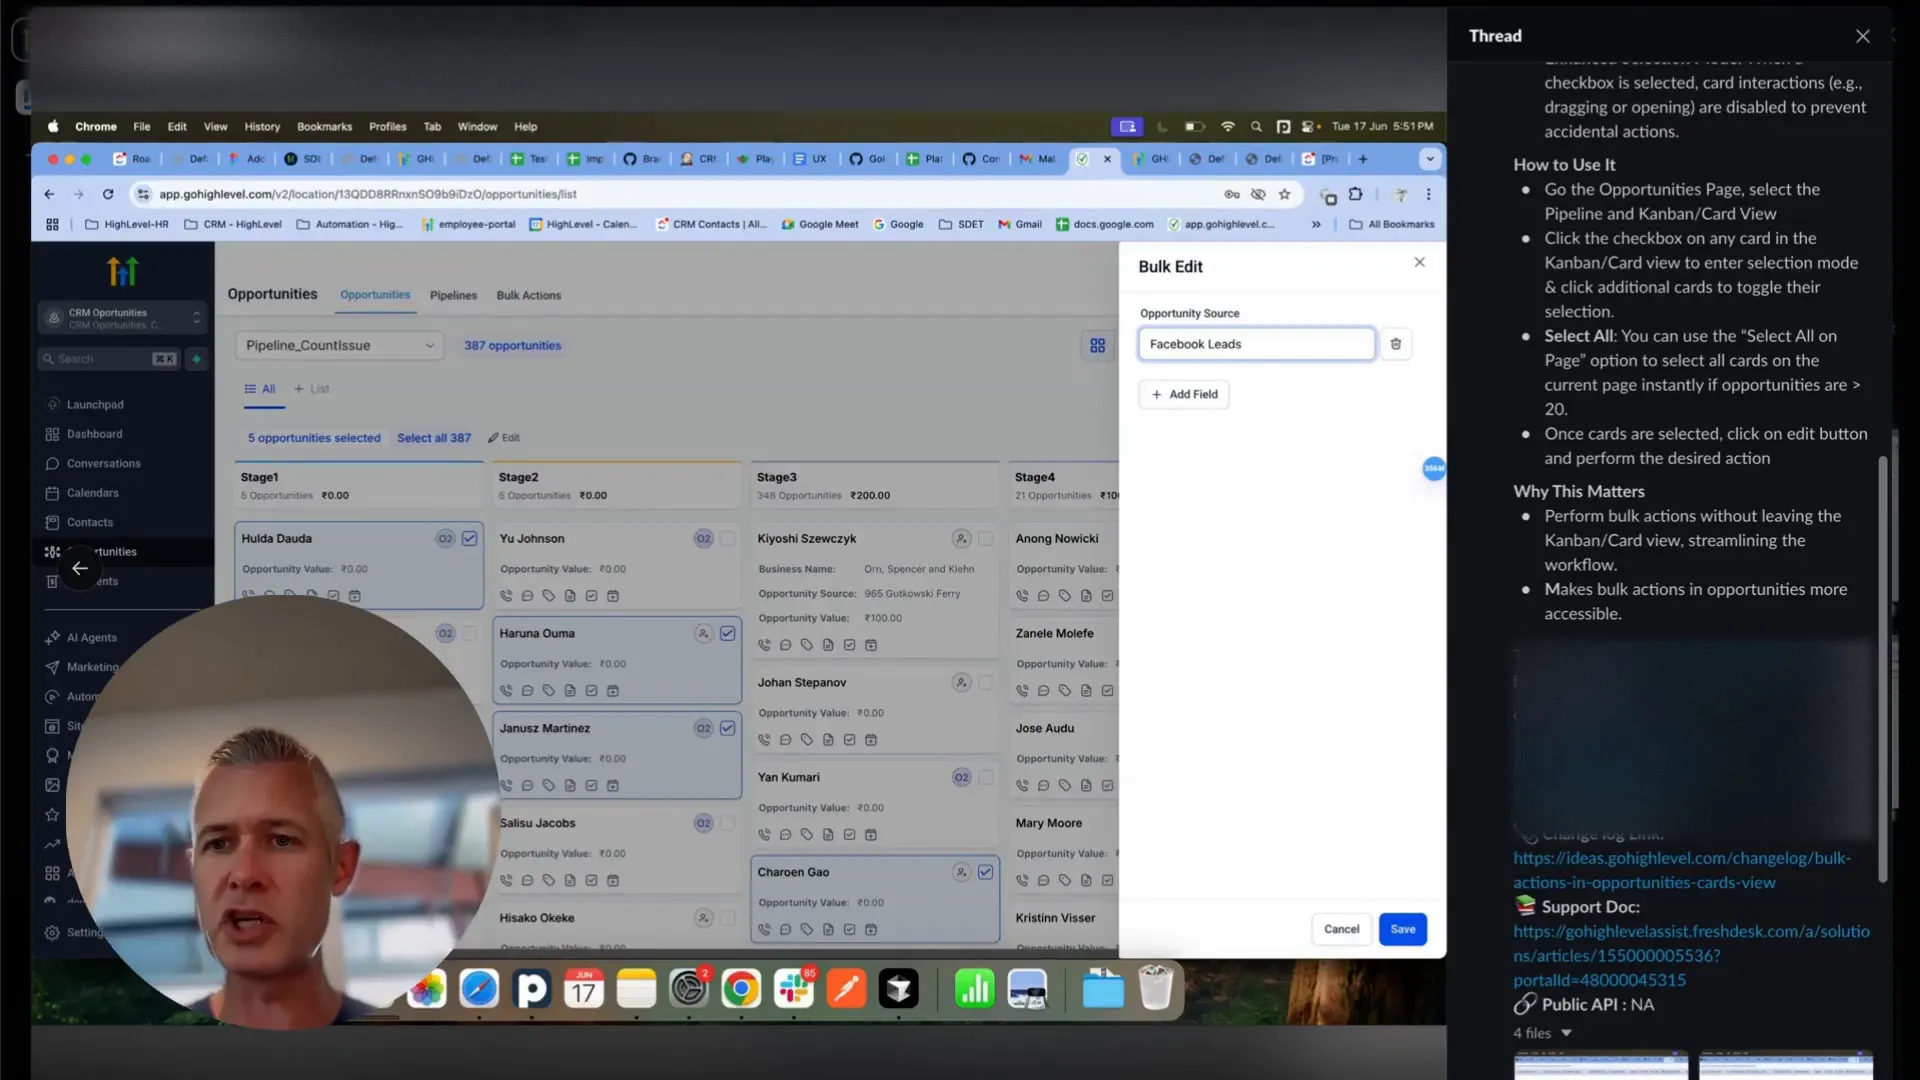Open Calendars in the CRM sidebar
This screenshot has width=1920, height=1080.
pos(92,493)
